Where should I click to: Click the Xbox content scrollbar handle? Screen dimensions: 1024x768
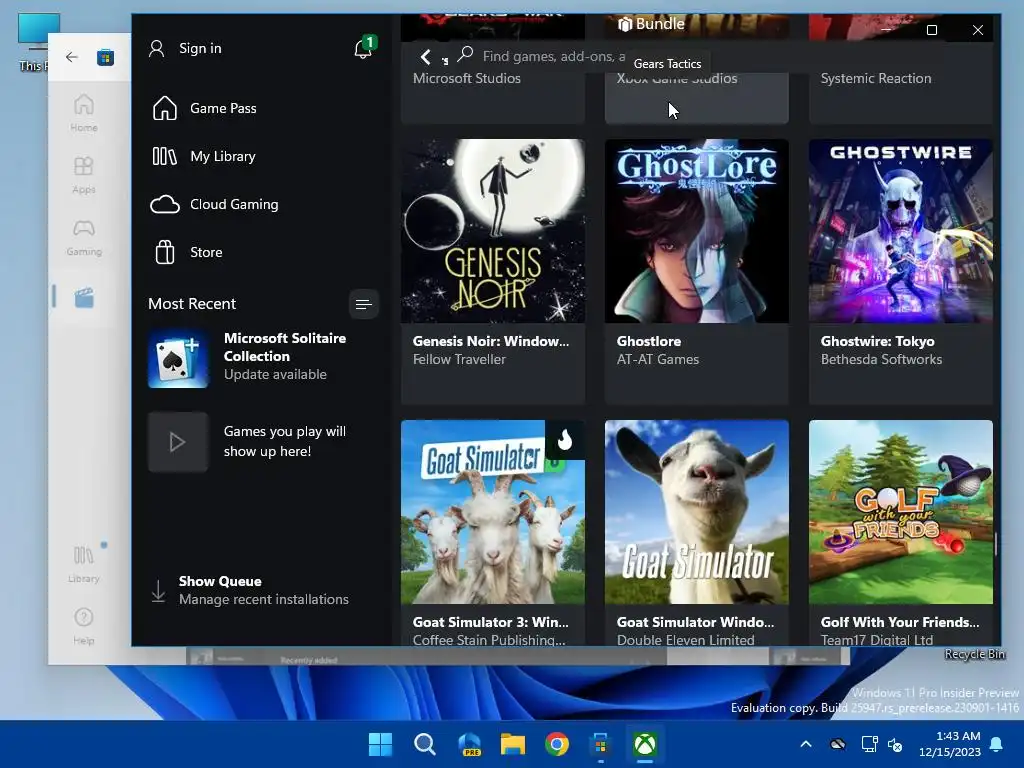(x=996, y=544)
